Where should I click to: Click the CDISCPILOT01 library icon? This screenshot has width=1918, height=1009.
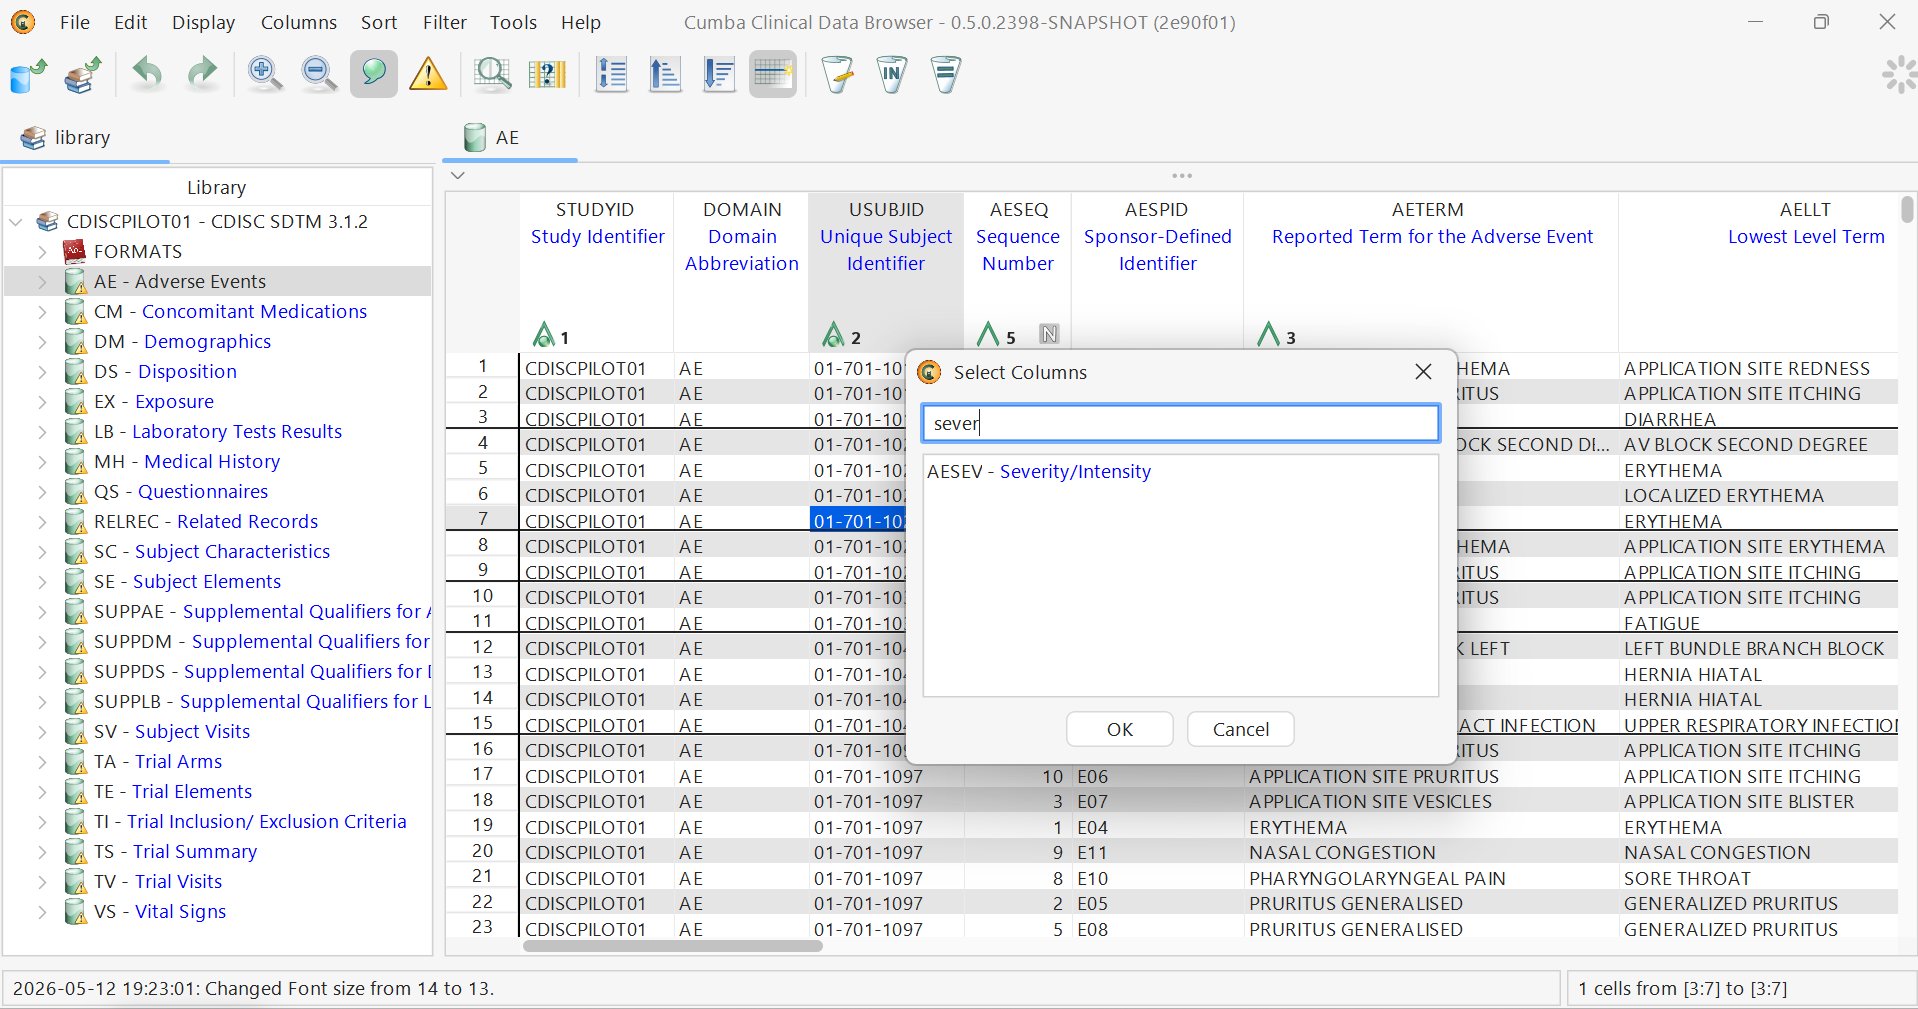(47, 222)
